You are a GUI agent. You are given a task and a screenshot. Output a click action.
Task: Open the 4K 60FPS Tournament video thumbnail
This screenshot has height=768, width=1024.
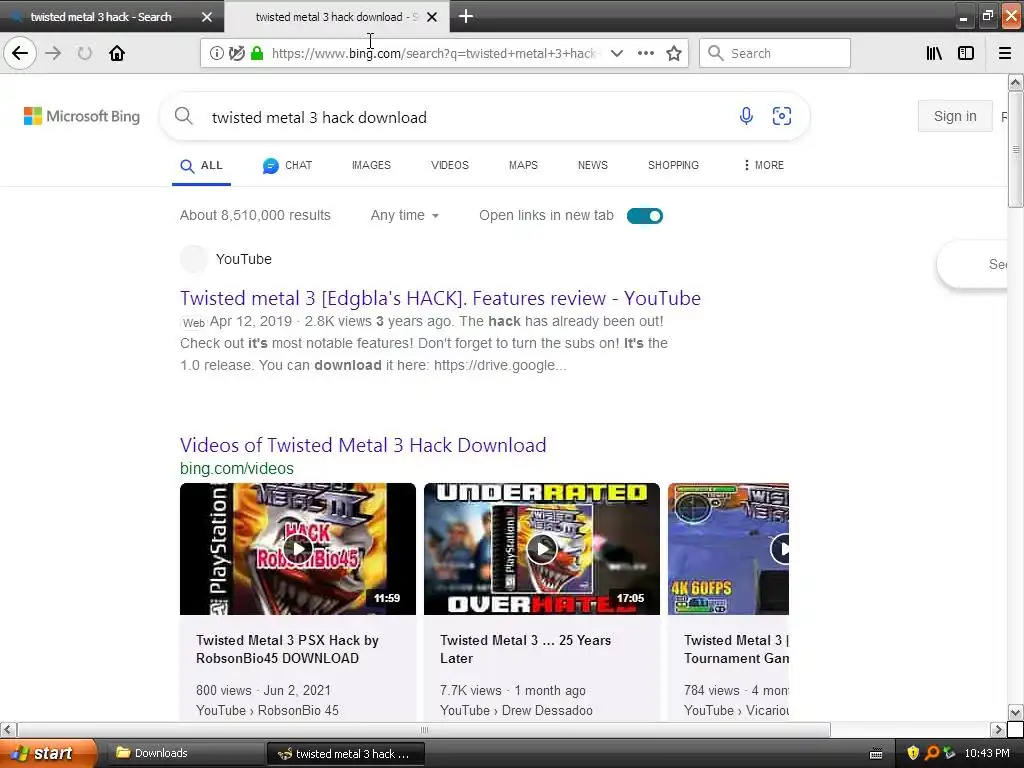728,549
